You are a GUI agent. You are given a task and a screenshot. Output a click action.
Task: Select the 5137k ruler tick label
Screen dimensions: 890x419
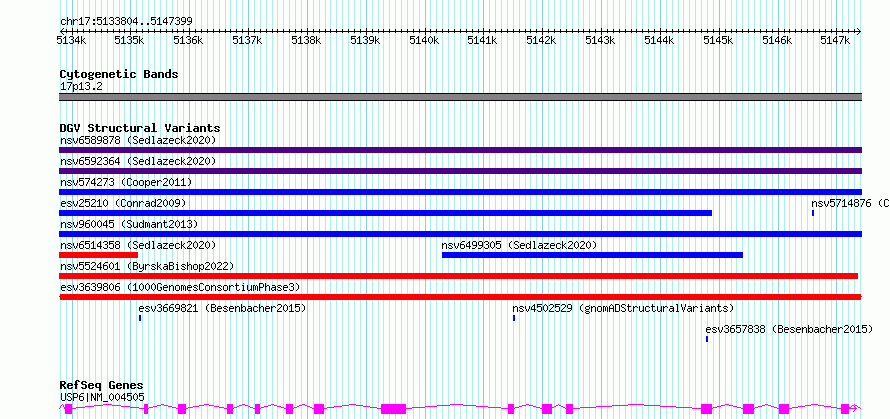click(x=247, y=40)
